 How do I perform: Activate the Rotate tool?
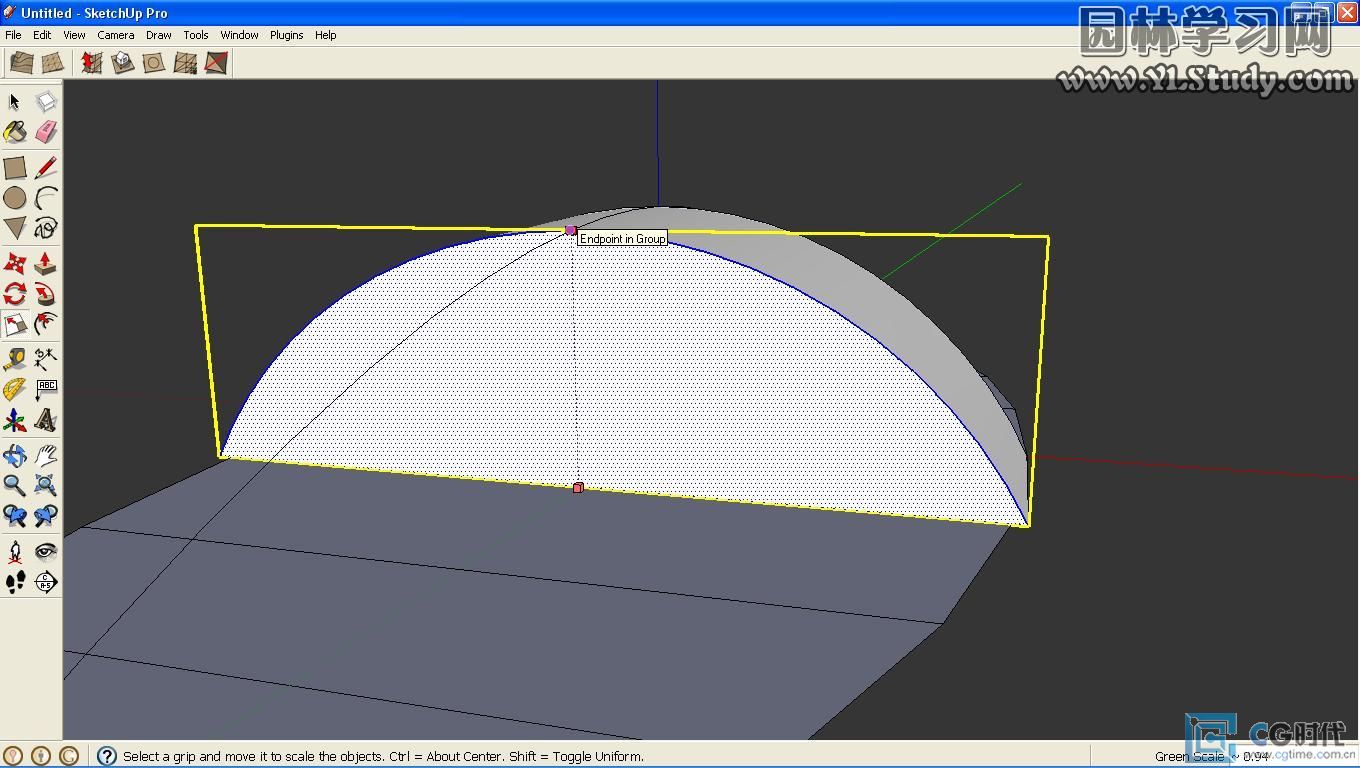14,294
